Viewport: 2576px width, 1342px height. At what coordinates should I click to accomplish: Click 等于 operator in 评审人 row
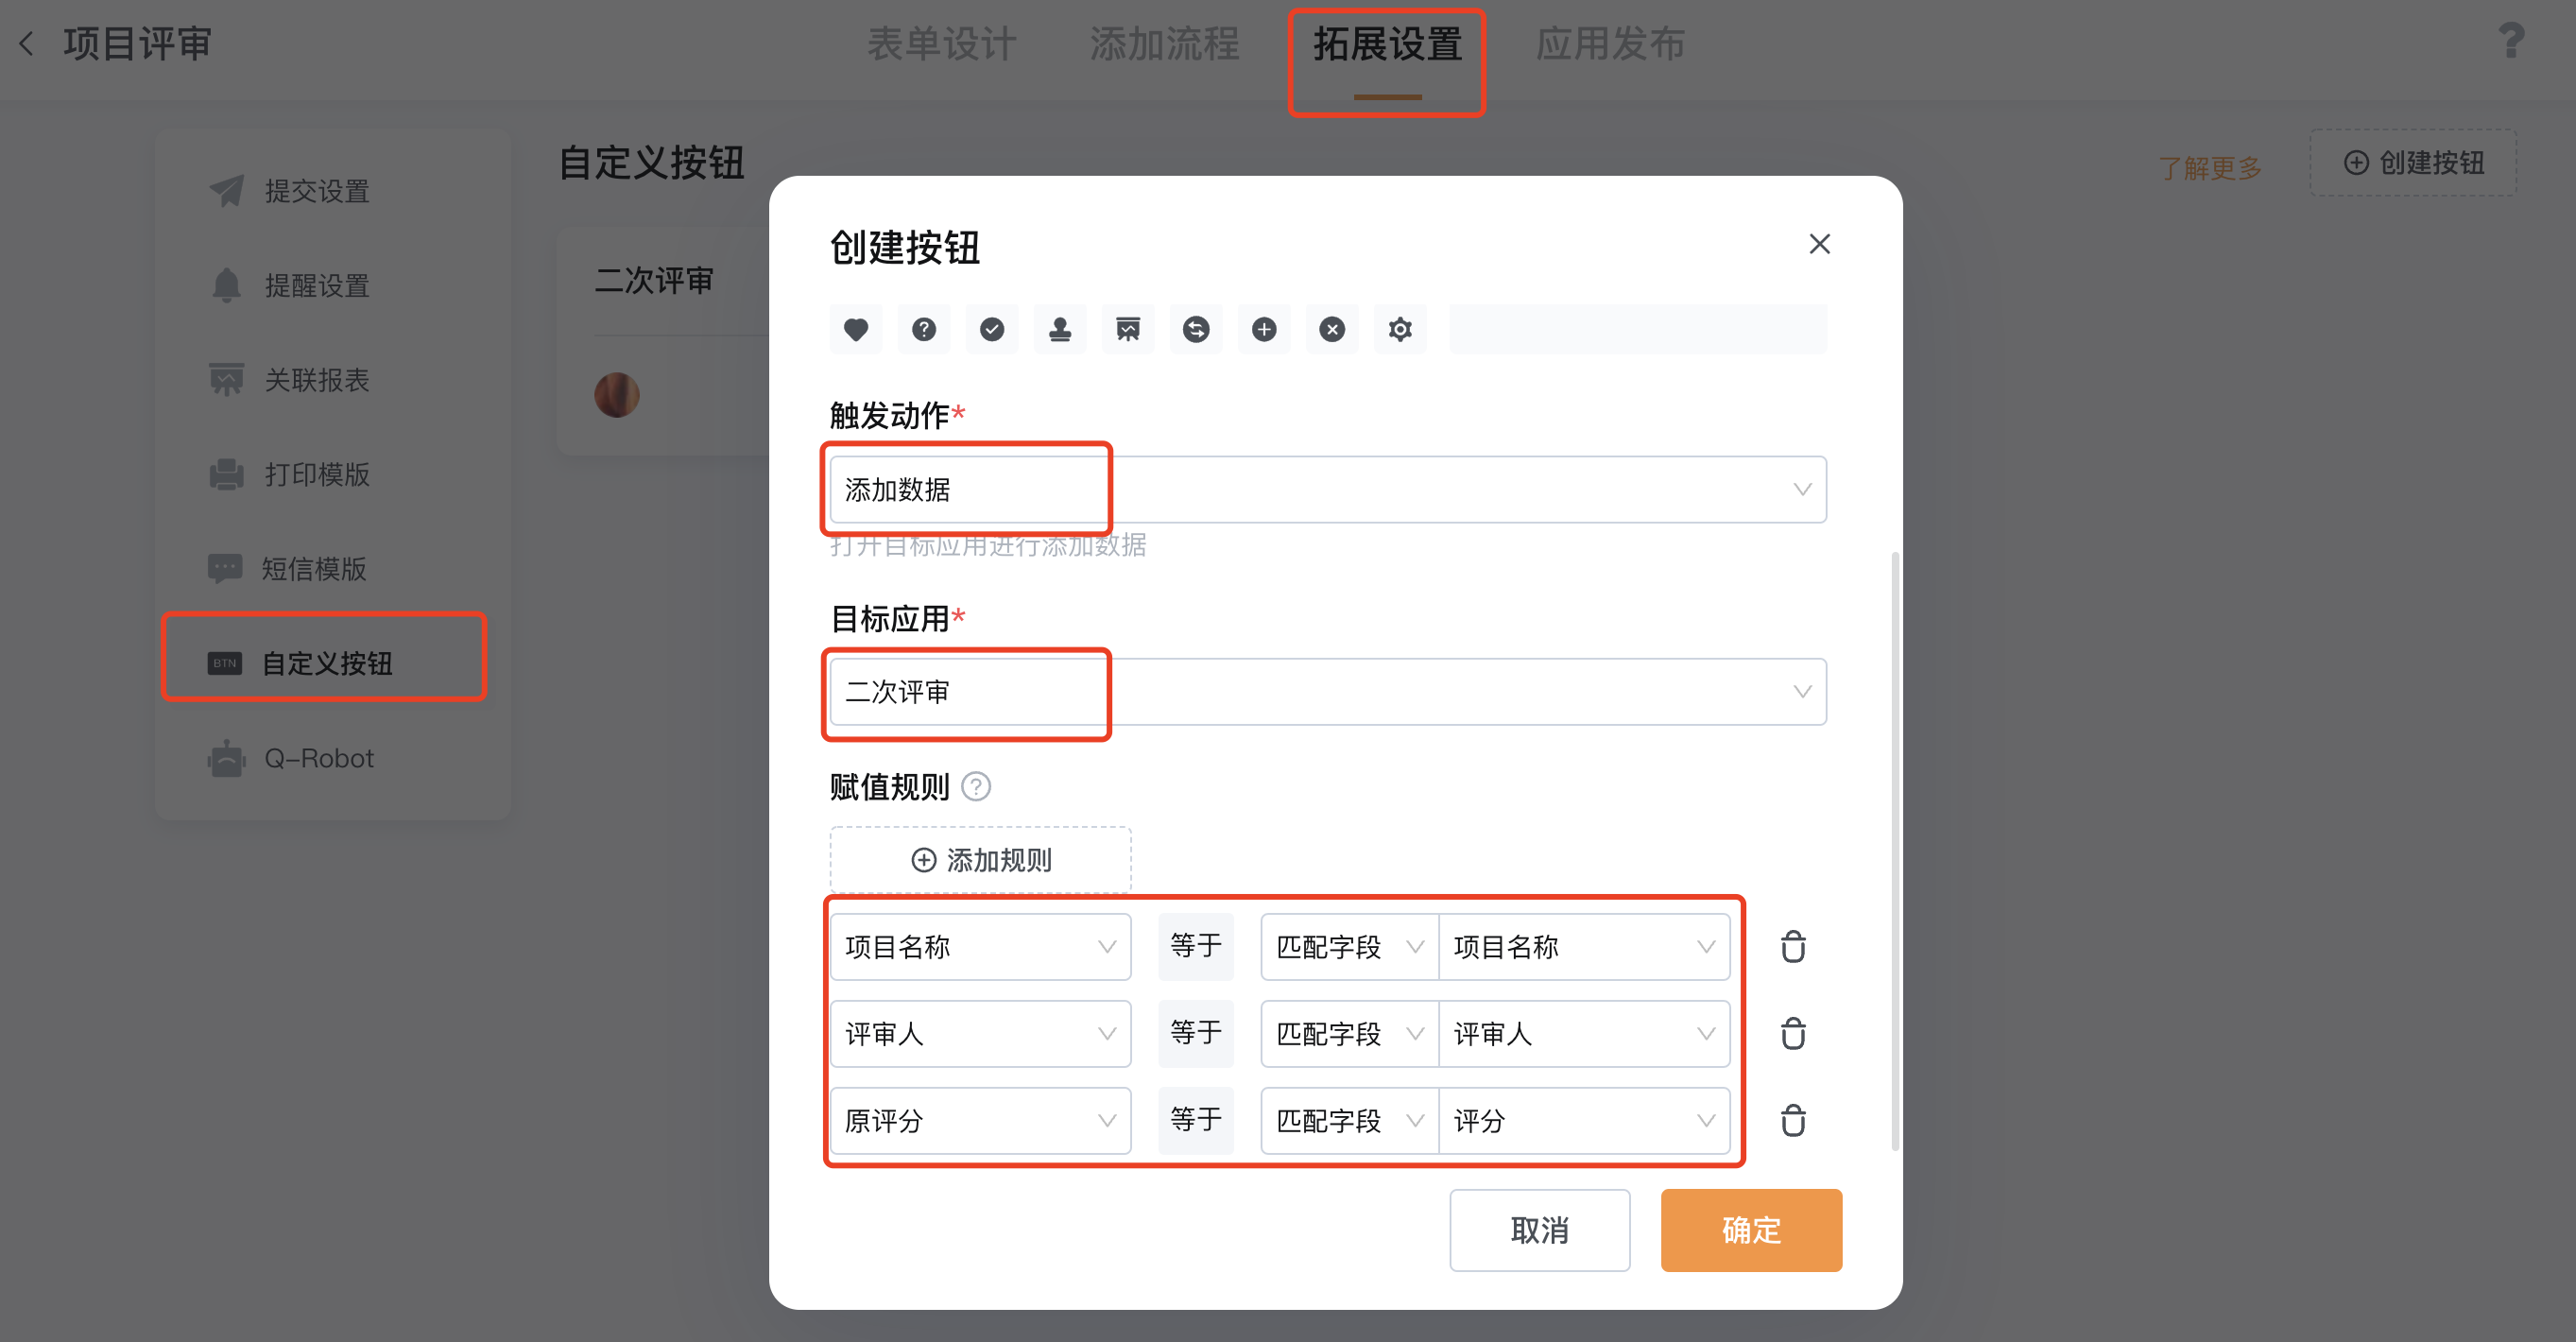[x=1196, y=1033]
